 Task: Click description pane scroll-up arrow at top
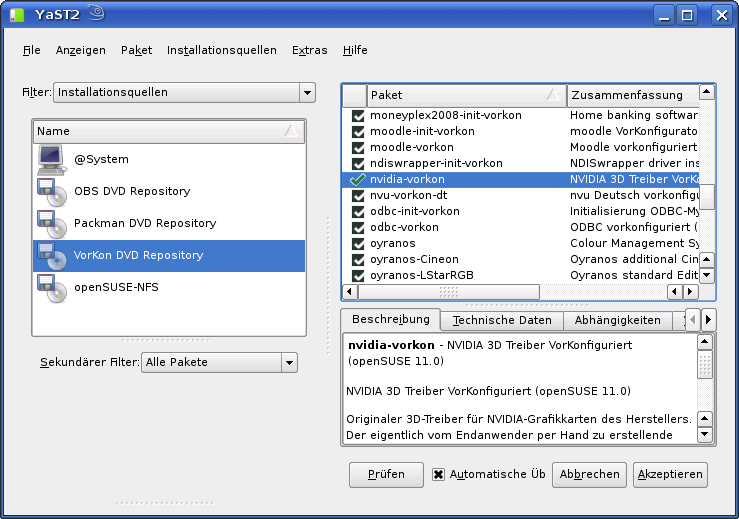[x=704, y=342]
